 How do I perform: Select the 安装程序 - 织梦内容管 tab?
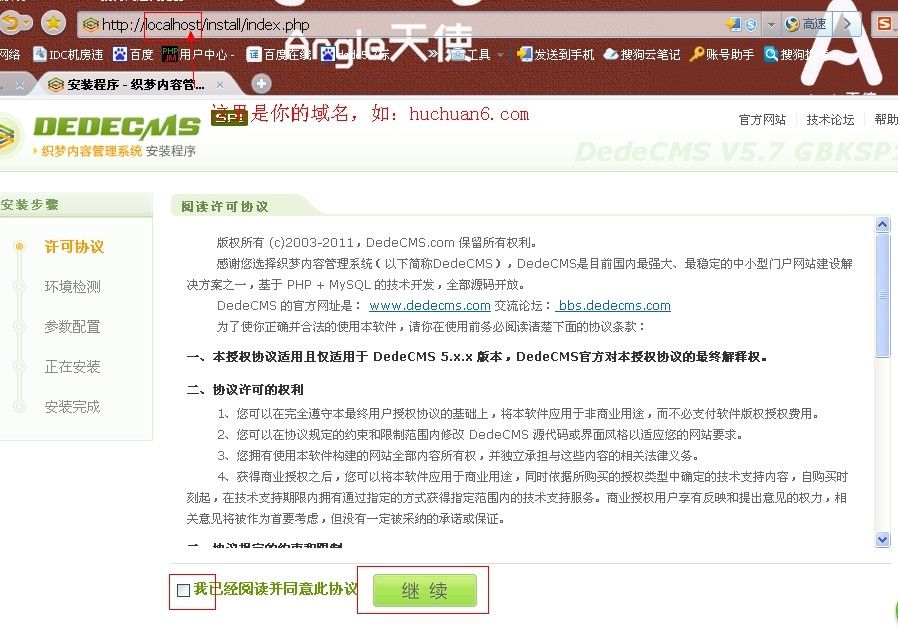(x=135, y=85)
